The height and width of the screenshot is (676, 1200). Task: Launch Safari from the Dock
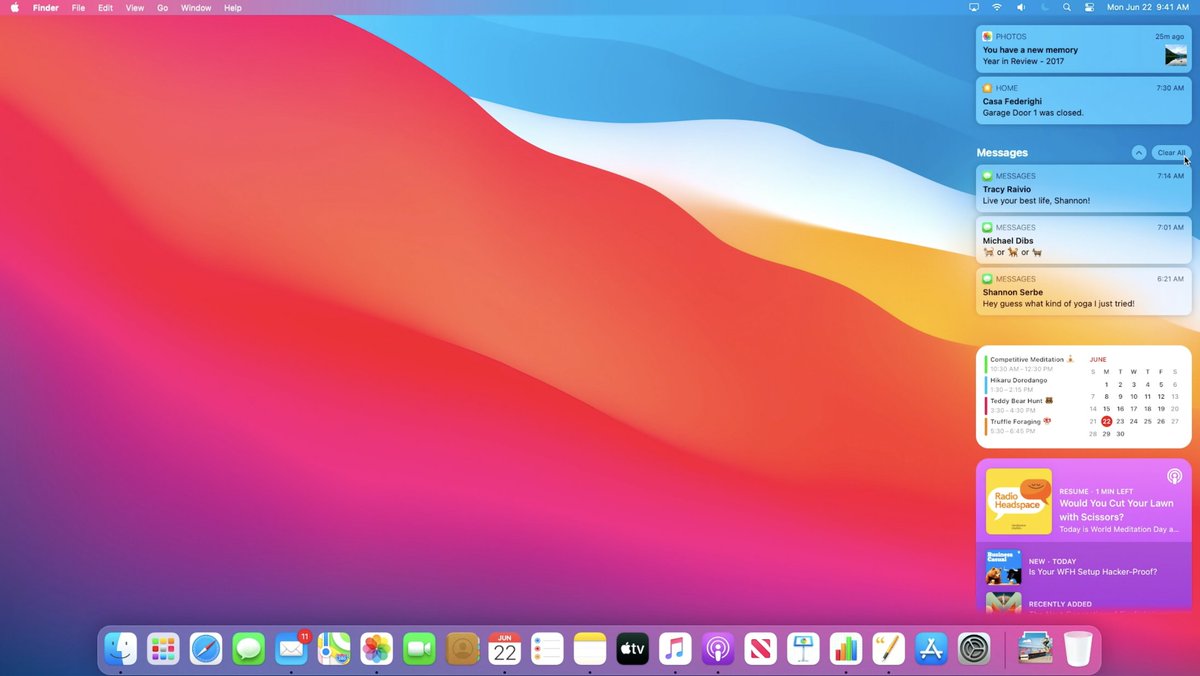[x=206, y=649]
